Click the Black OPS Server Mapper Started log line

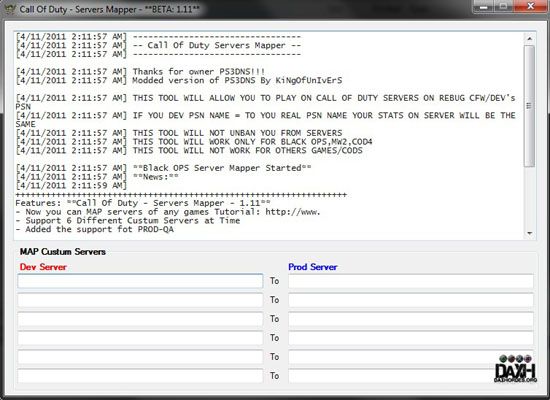(163, 168)
